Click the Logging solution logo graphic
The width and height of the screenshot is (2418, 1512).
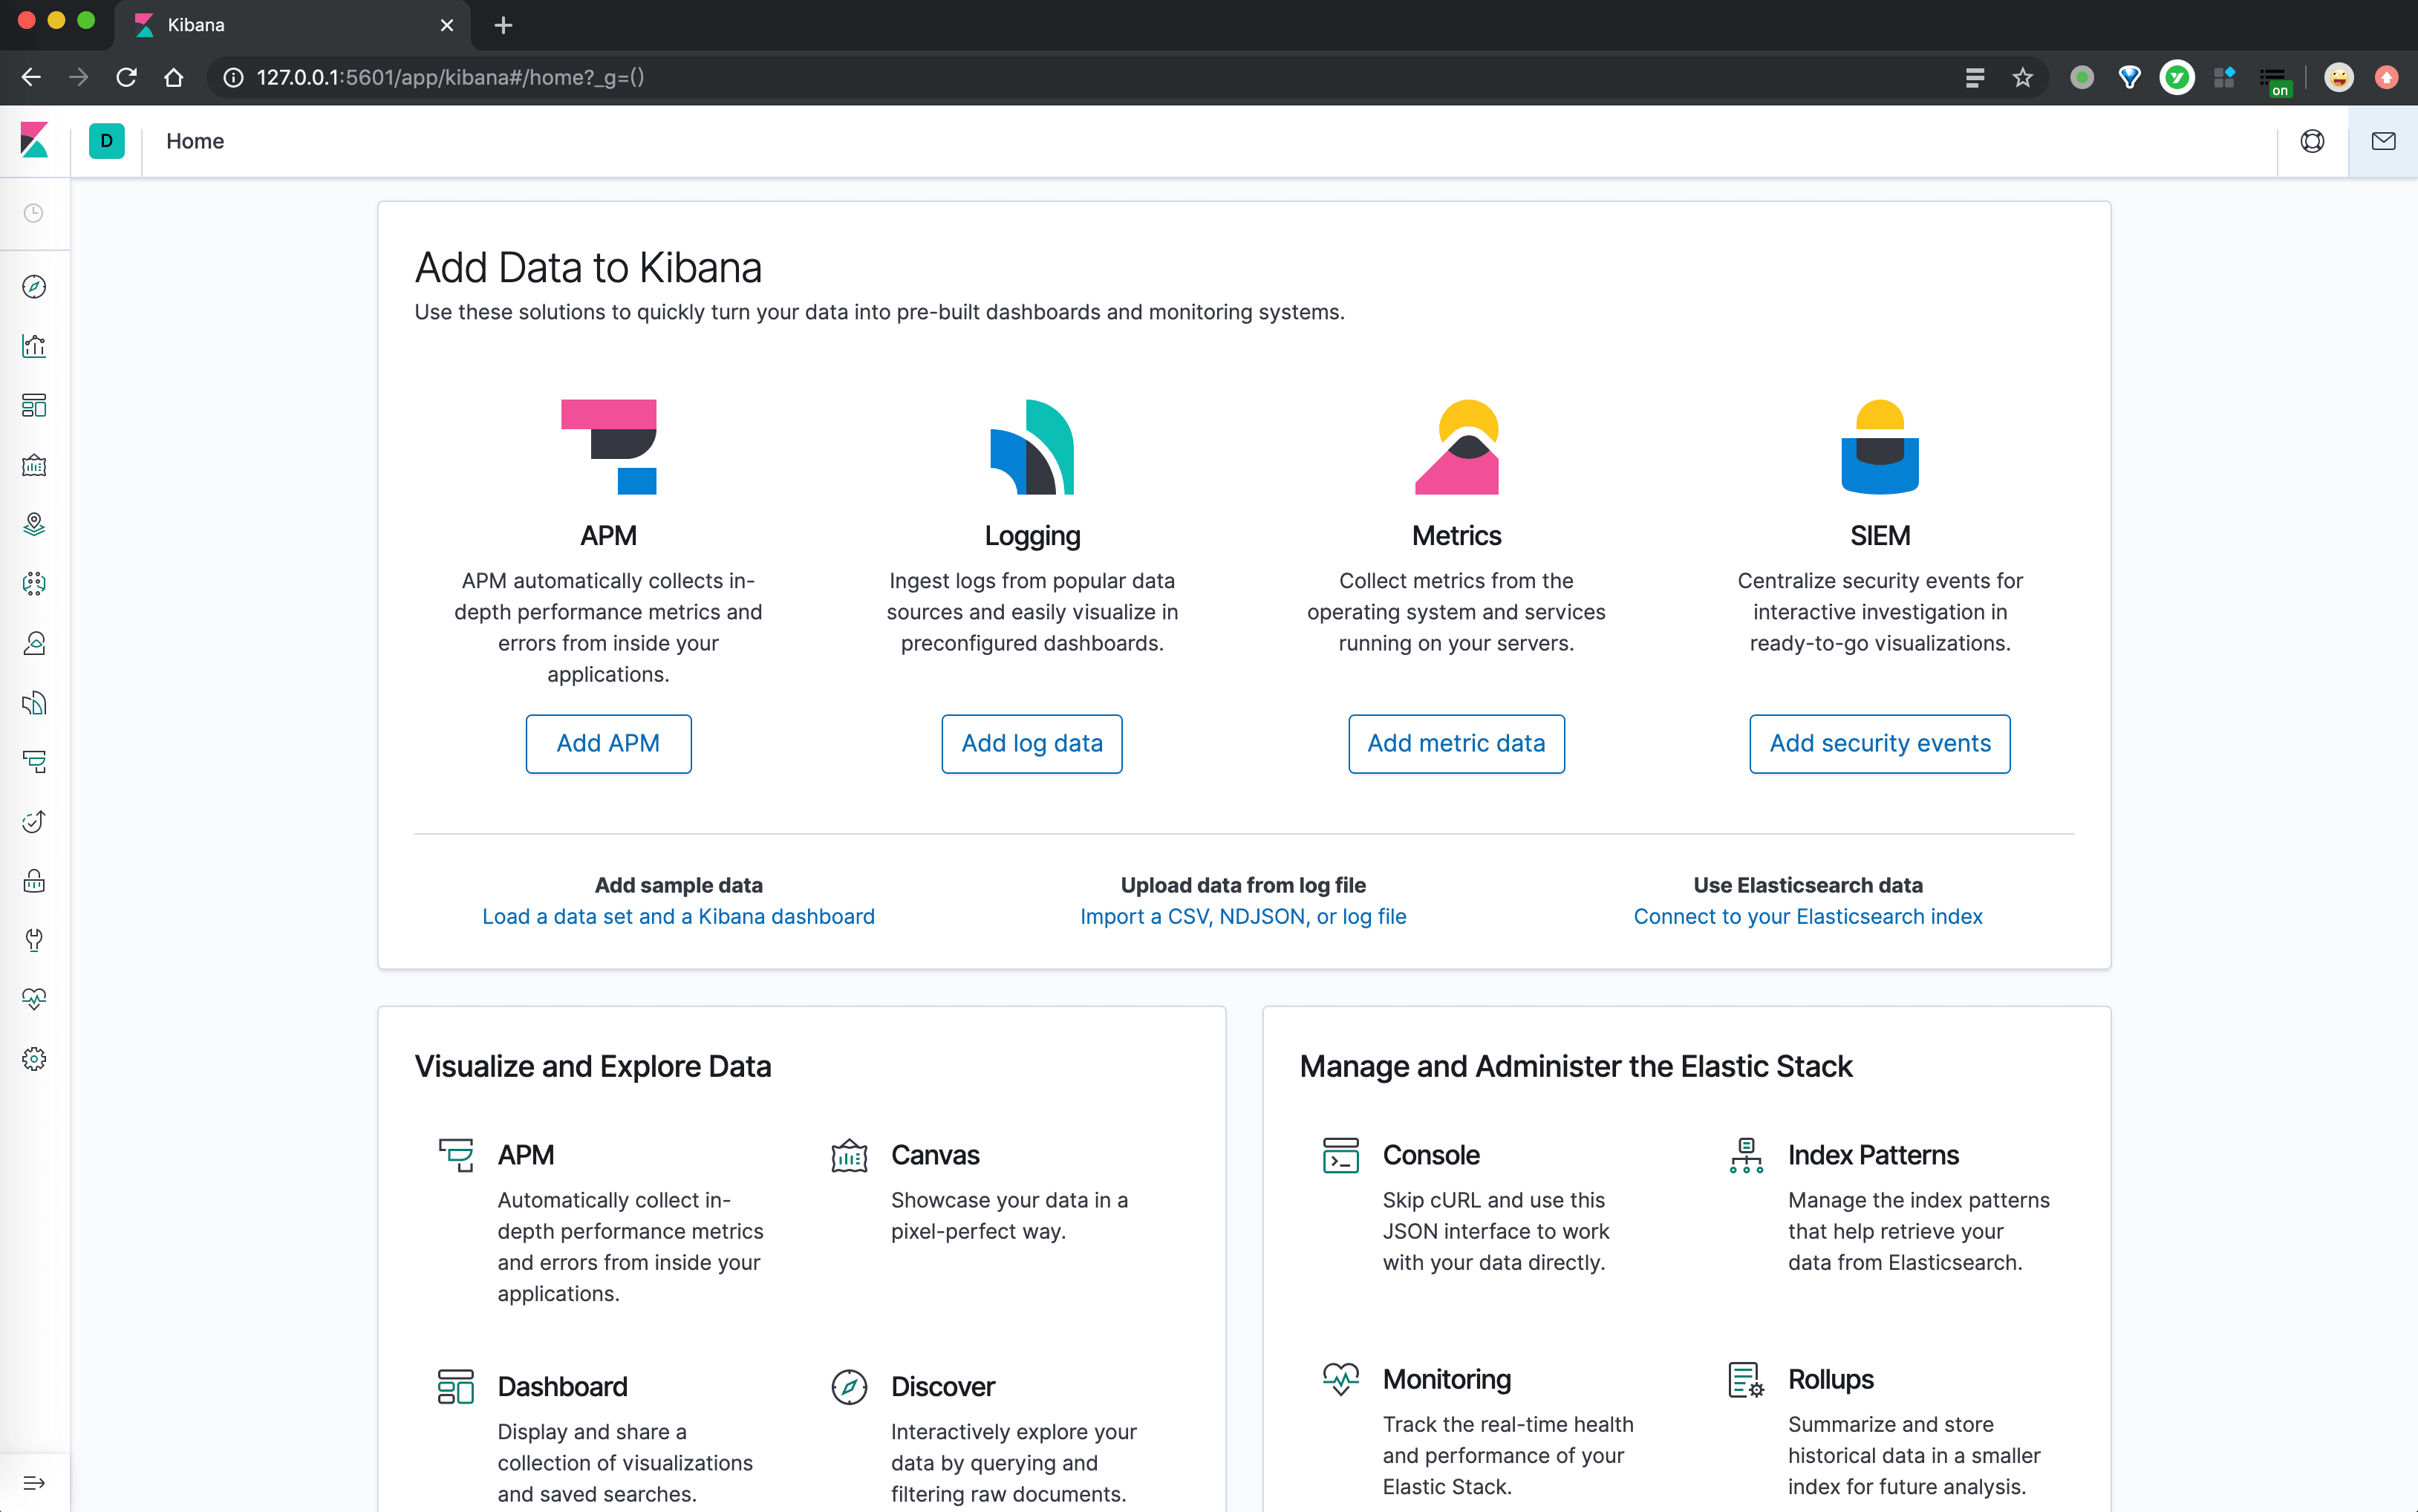1032,447
